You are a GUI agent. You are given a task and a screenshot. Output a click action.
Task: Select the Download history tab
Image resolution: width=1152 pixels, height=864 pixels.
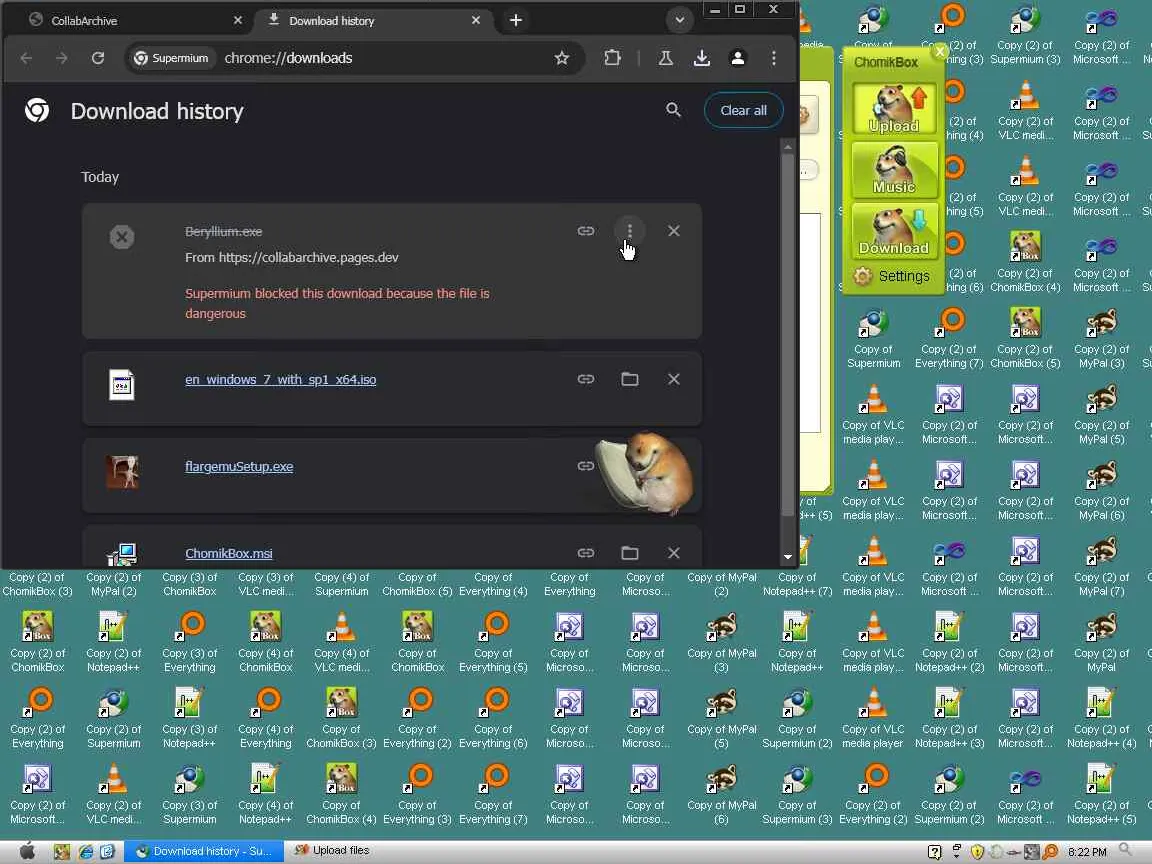pyautogui.click(x=371, y=21)
